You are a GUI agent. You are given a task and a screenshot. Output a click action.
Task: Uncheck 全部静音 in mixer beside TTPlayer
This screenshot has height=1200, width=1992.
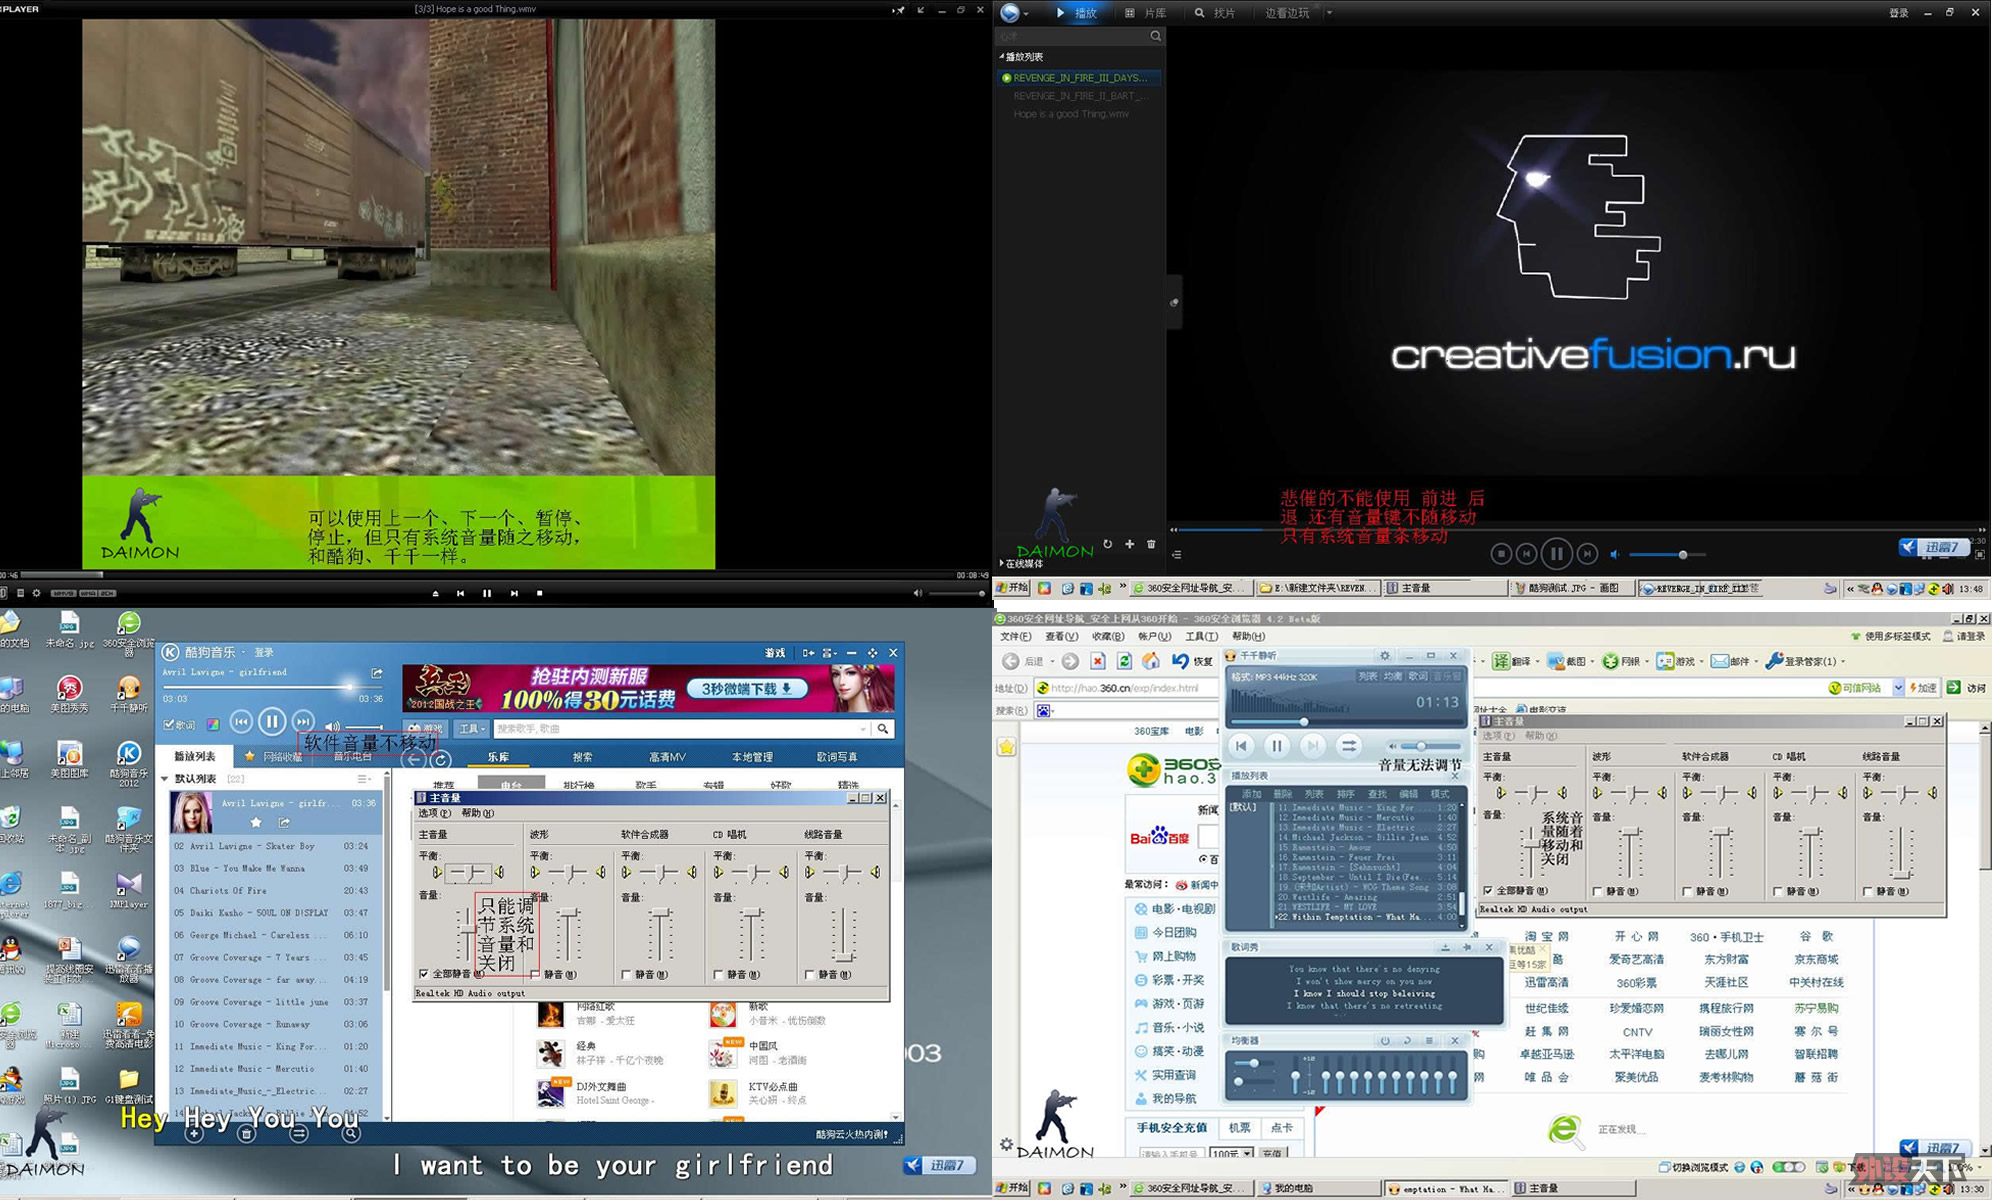(x=1488, y=890)
